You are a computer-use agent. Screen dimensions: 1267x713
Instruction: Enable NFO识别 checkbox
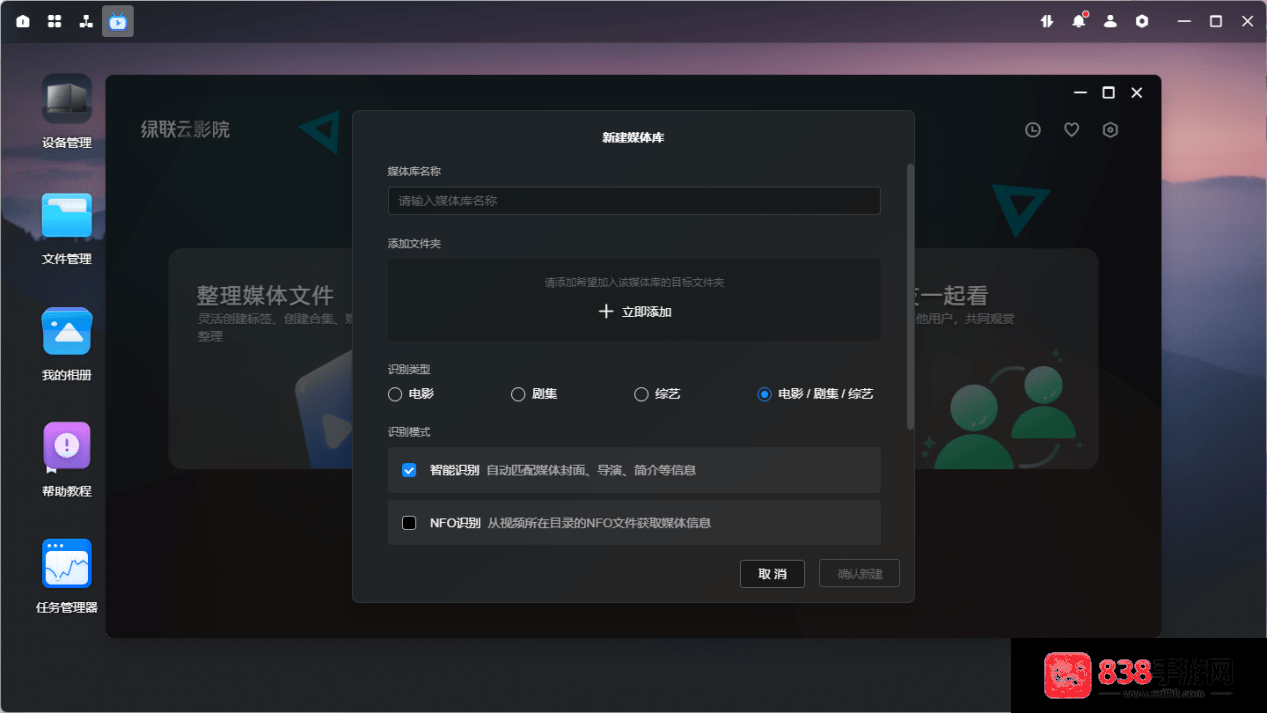409,523
